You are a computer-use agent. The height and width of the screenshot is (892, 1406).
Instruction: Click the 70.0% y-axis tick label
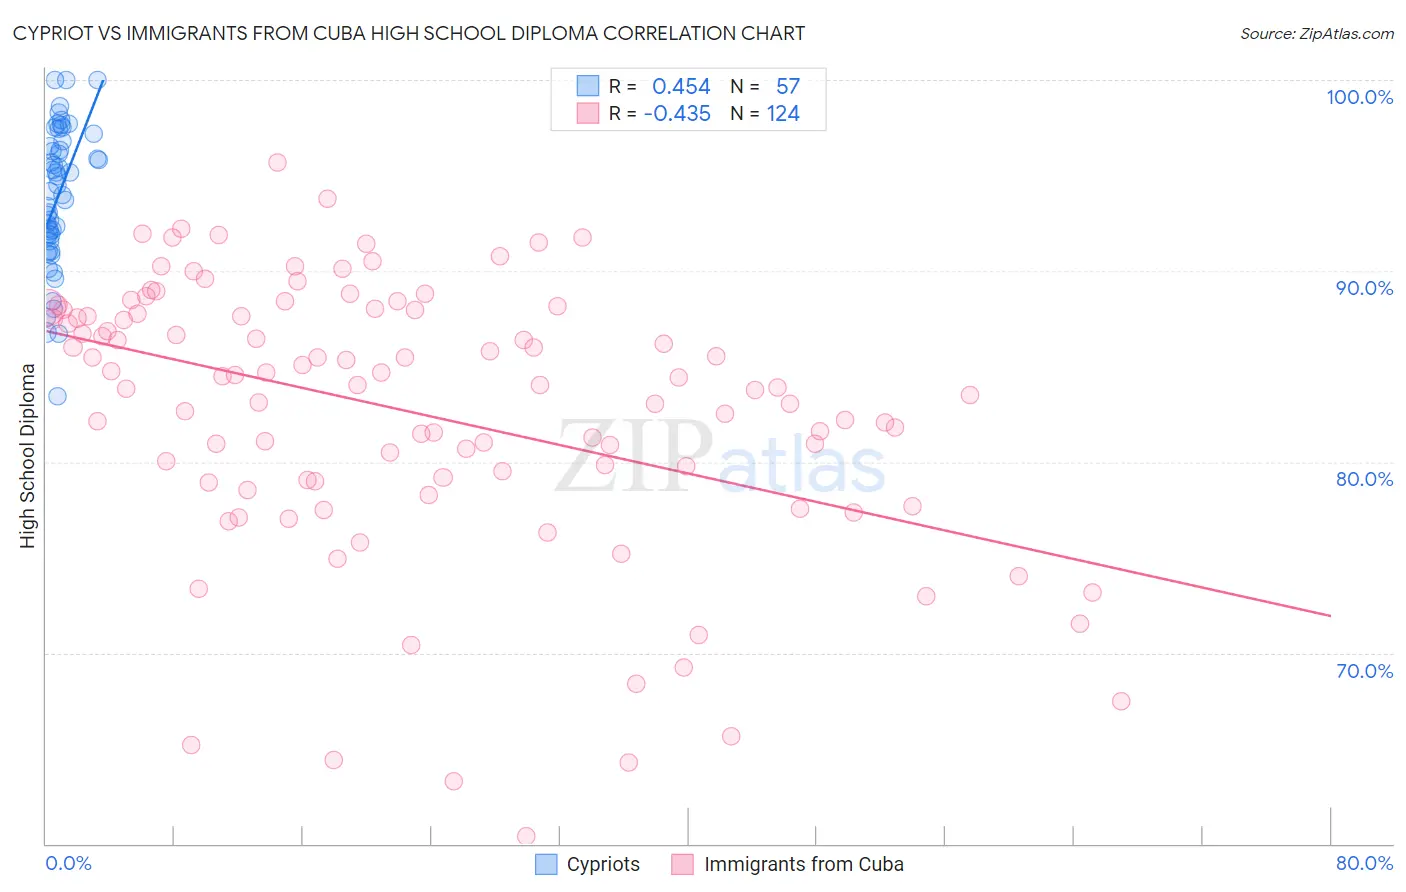[x=1364, y=671]
